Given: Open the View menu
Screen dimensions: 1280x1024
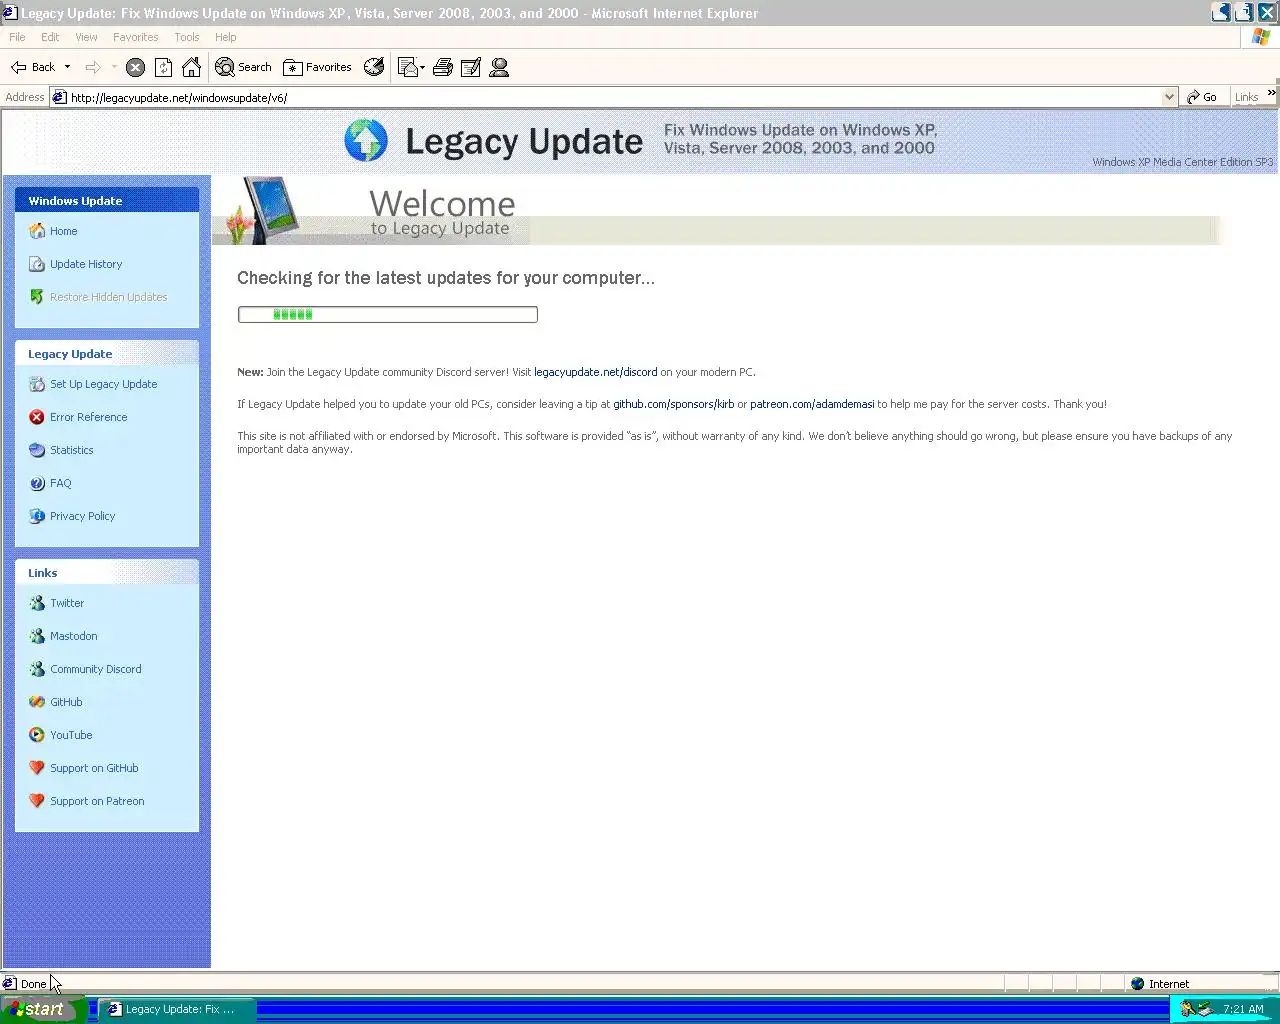Looking at the screenshot, I should [x=87, y=37].
